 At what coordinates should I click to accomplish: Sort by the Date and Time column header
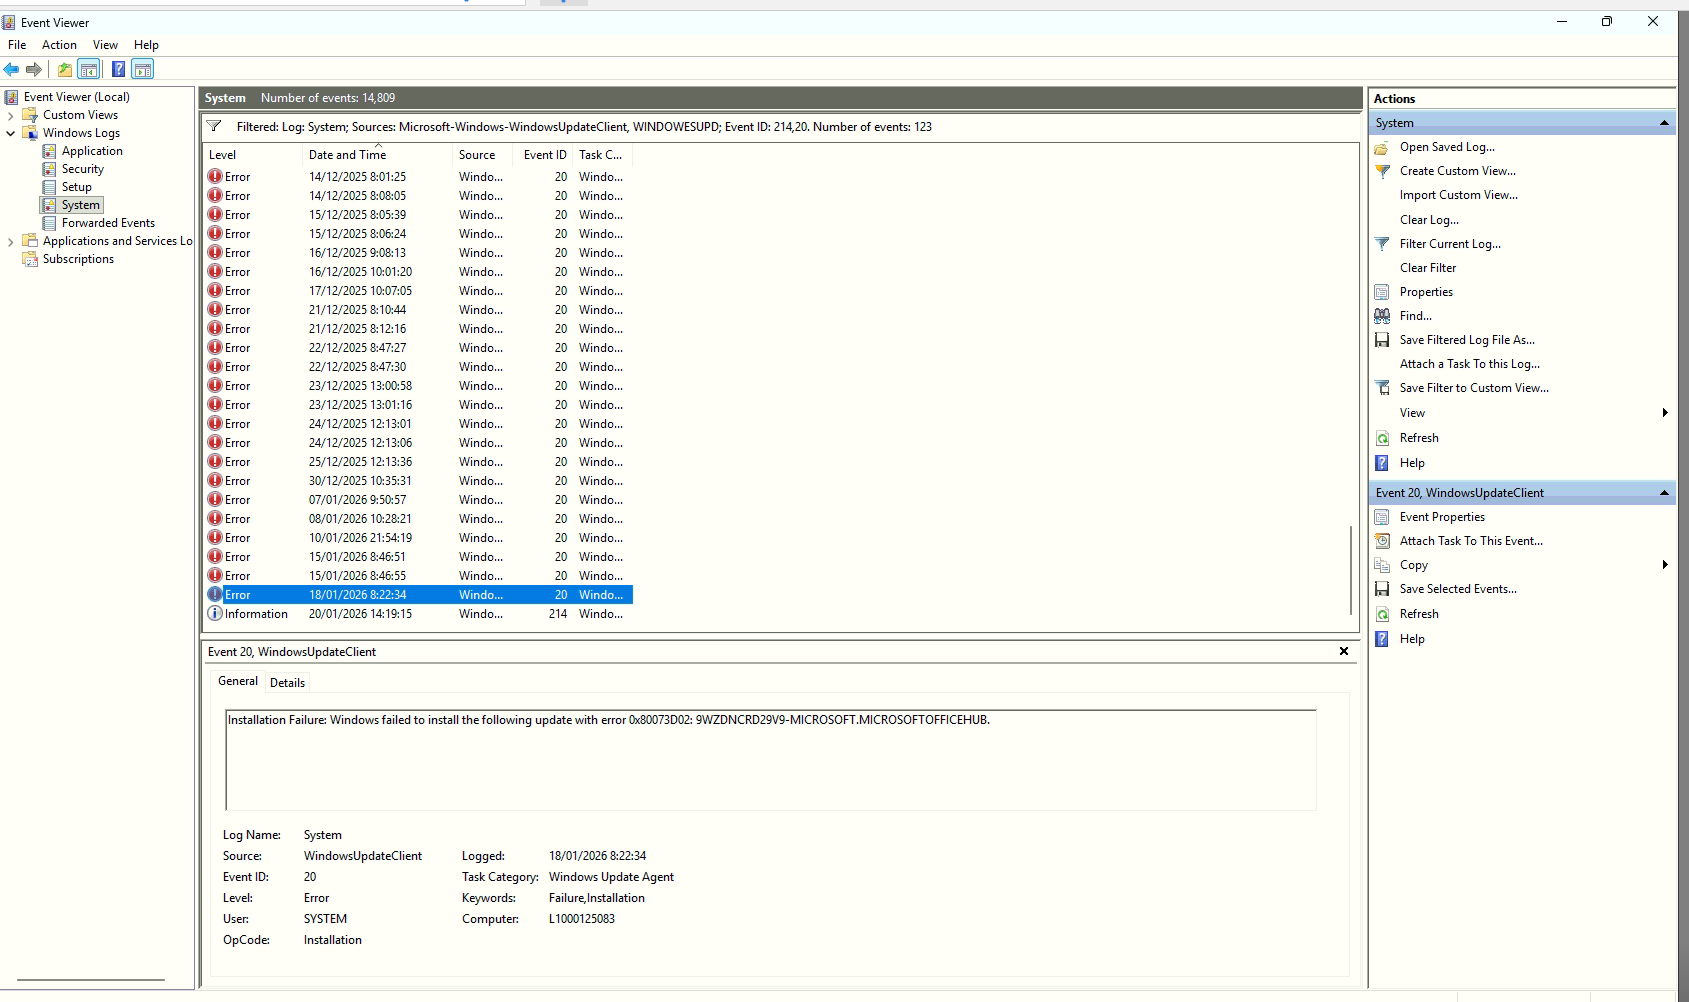pos(347,155)
